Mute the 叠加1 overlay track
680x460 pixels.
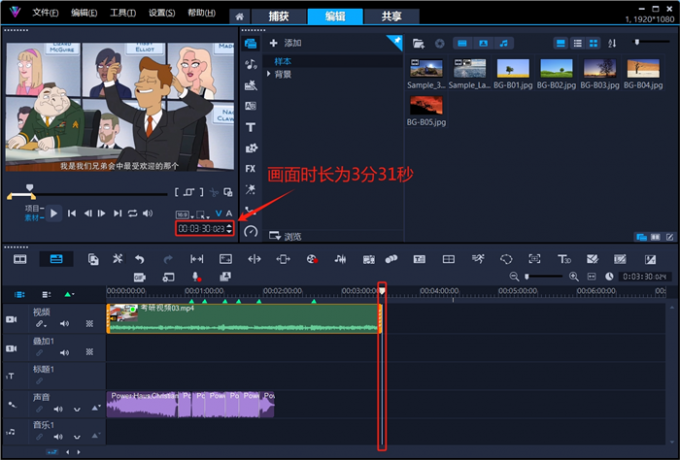click(x=64, y=353)
